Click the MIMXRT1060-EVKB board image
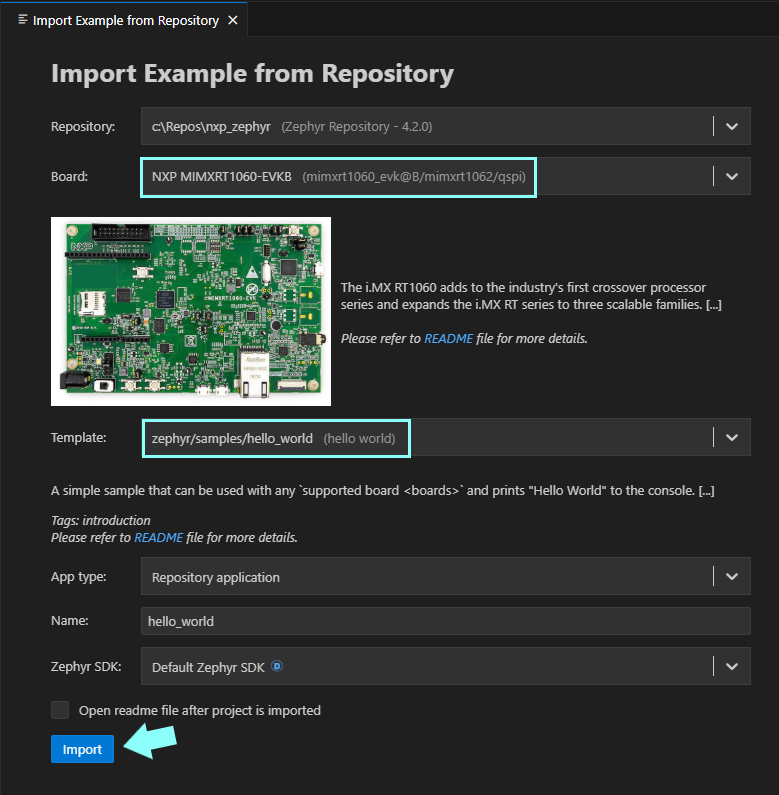The height and width of the screenshot is (795, 779). coord(191,311)
